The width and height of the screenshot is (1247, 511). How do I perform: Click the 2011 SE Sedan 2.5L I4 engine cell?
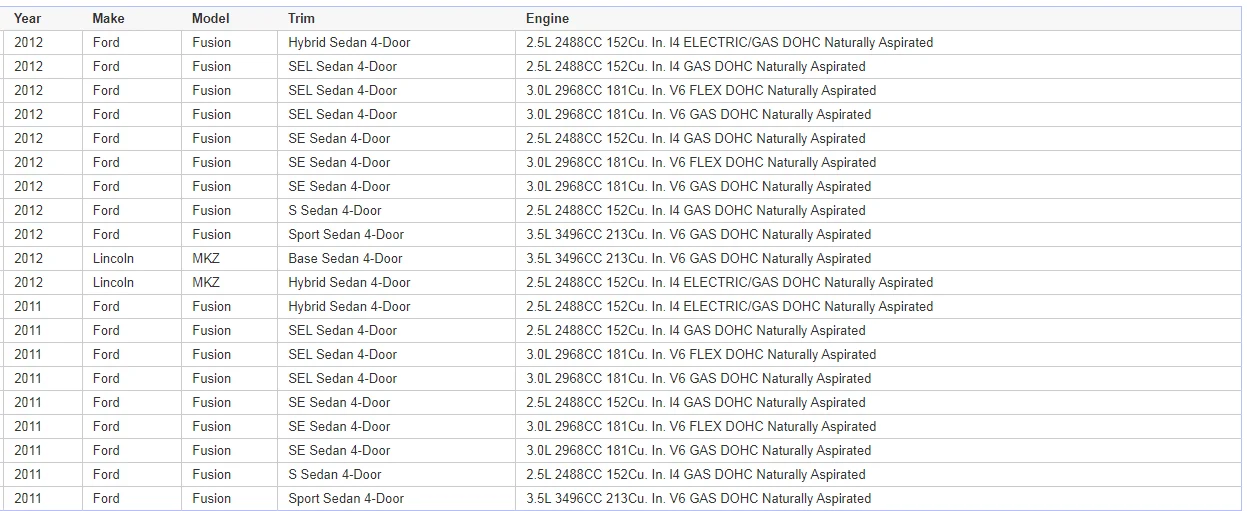(x=696, y=402)
